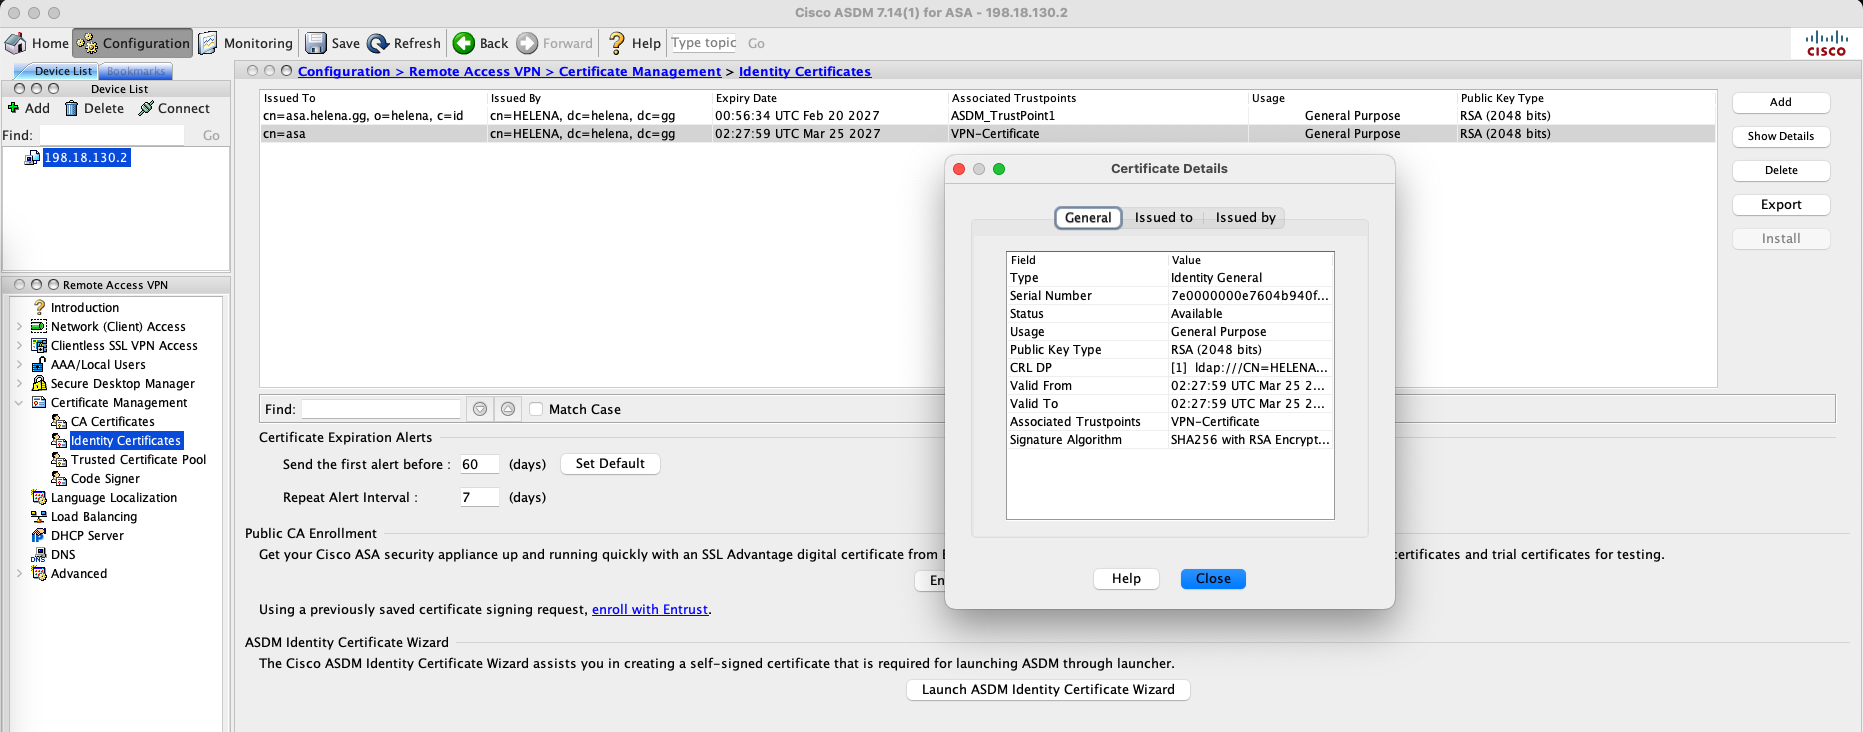Click the Delete trash icon in Device List

point(72,108)
